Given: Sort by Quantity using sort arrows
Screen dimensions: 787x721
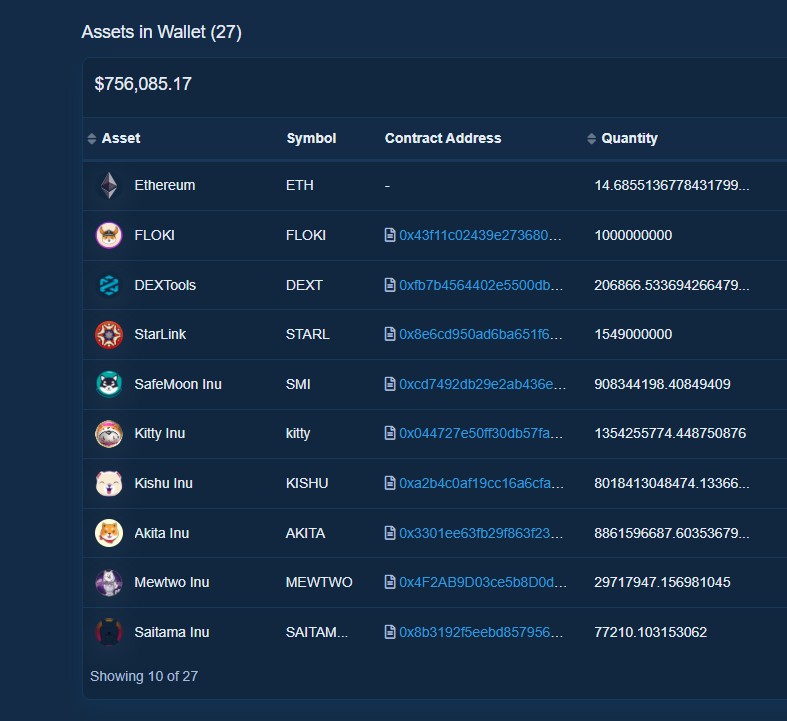Looking at the screenshot, I should (x=591, y=138).
